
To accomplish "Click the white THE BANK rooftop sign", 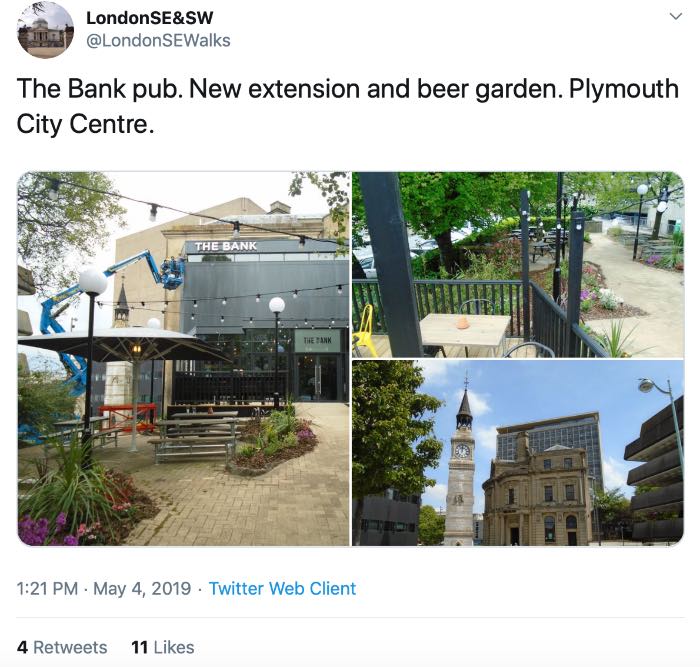I will 226,246.
